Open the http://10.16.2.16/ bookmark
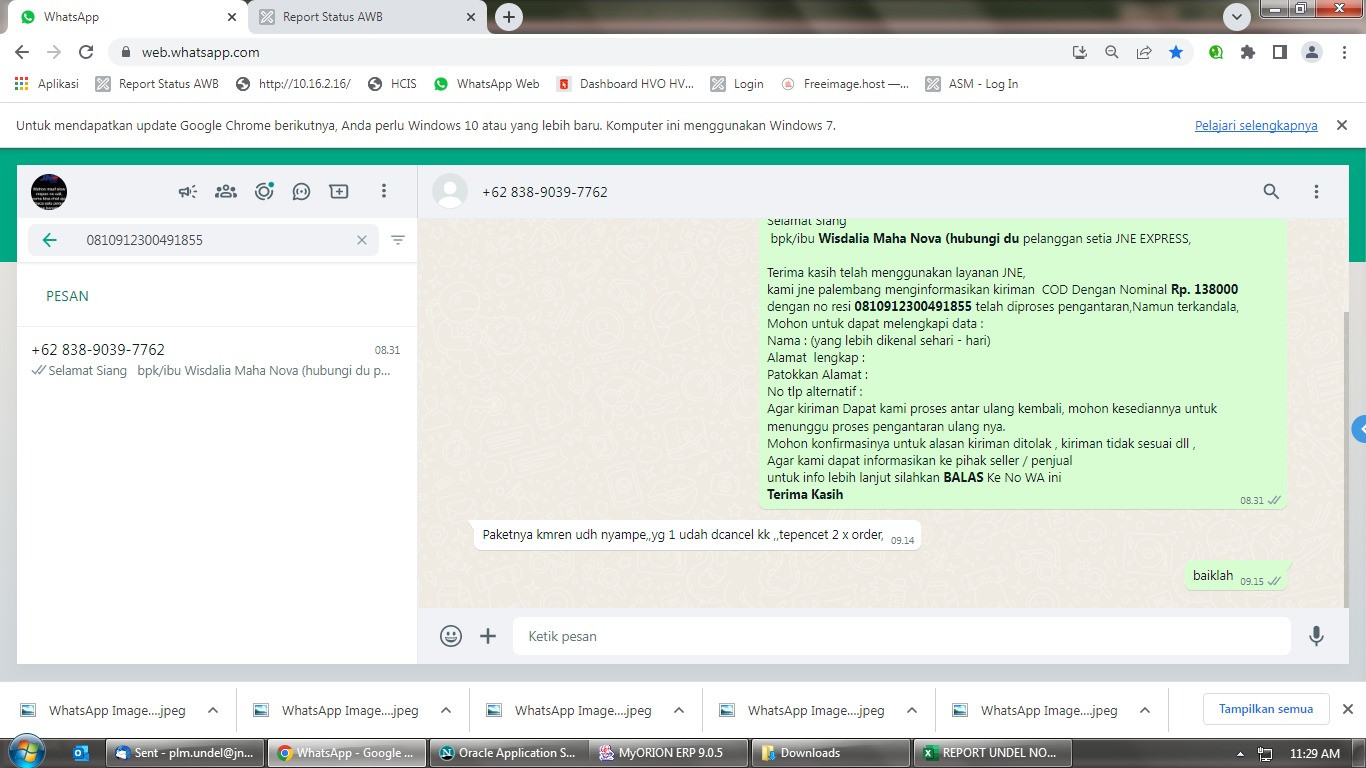The height and width of the screenshot is (768, 1366). 294,84
